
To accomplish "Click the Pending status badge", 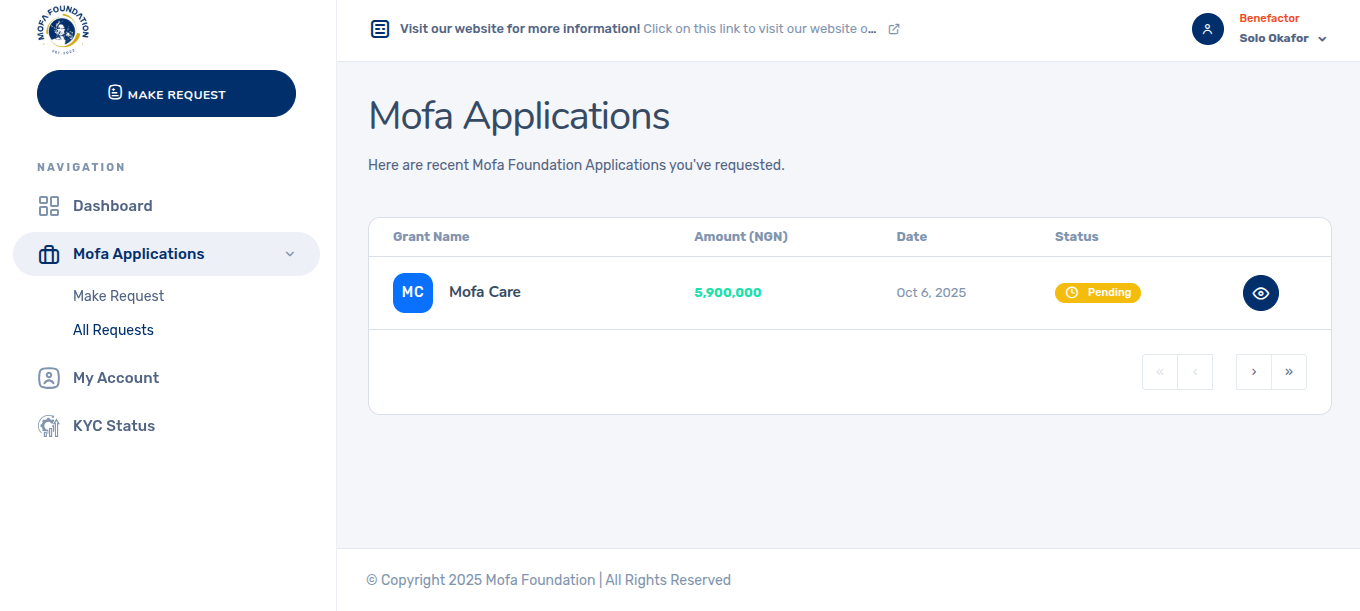I will [1098, 293].
